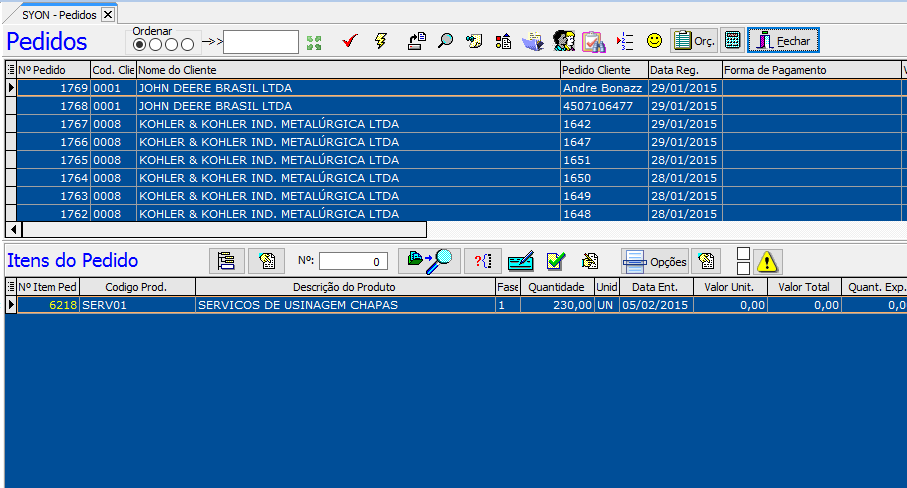Image resolution: width=907 pixels, height=488 pixels.
Task: Click the Ordenar search text field
Action: pos(260,42)
